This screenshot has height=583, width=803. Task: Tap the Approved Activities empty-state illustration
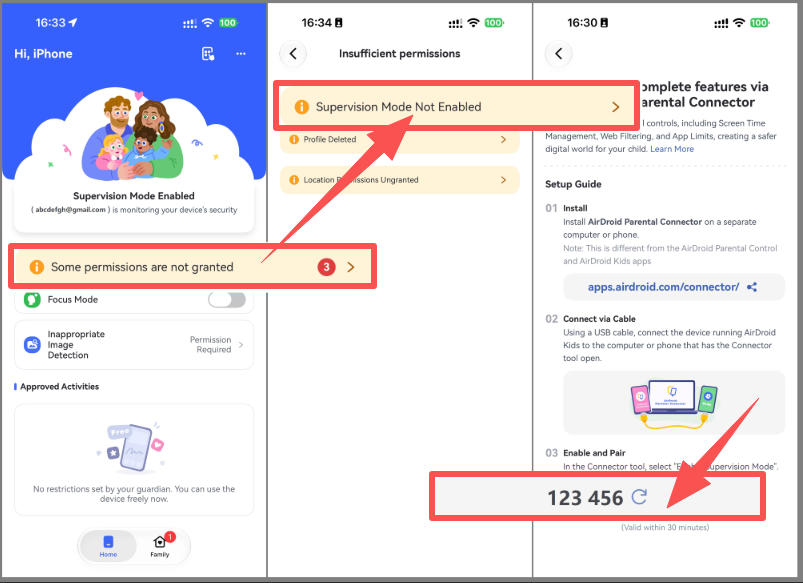pyautogui.click(x=131, y=448)
